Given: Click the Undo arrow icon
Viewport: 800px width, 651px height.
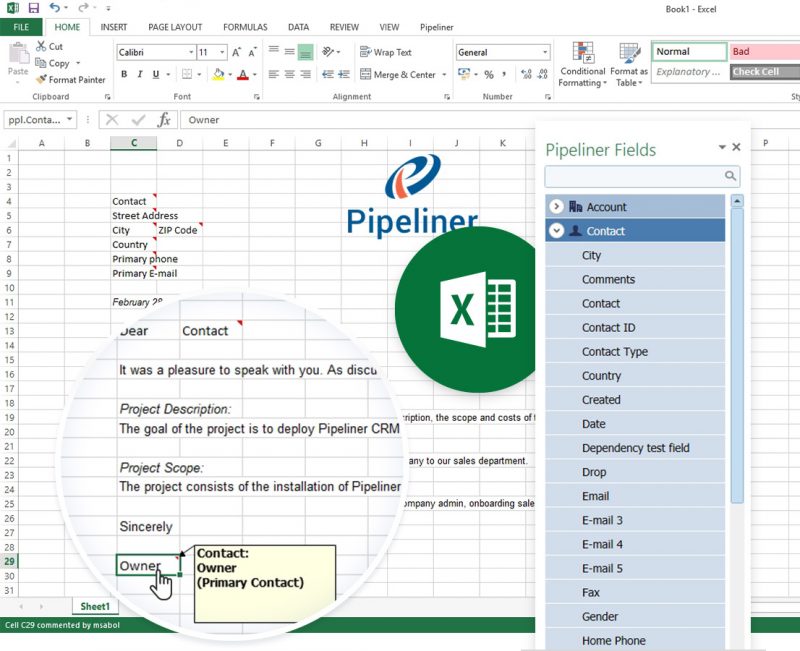Looking at the screenshot, I should point(55,8).
